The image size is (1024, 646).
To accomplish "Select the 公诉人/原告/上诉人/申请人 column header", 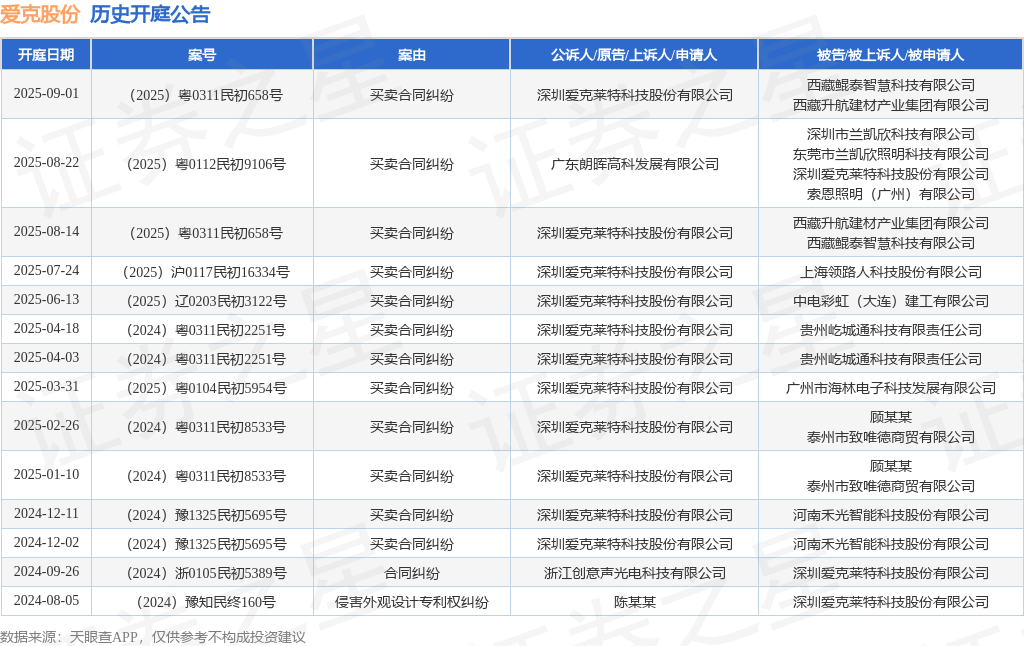I will 634,55.
